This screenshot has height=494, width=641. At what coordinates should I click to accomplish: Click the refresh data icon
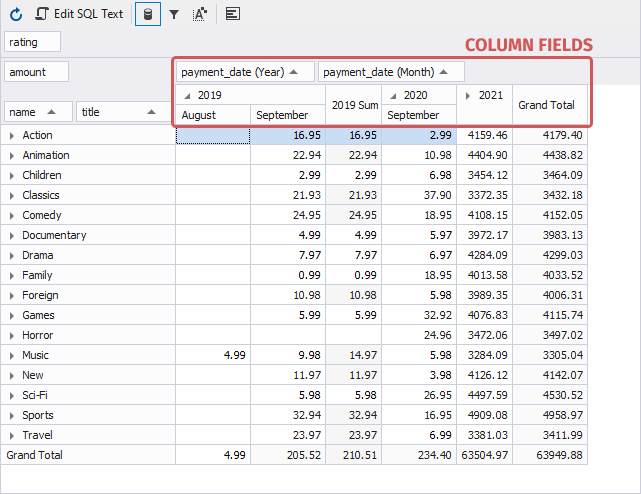16,14
